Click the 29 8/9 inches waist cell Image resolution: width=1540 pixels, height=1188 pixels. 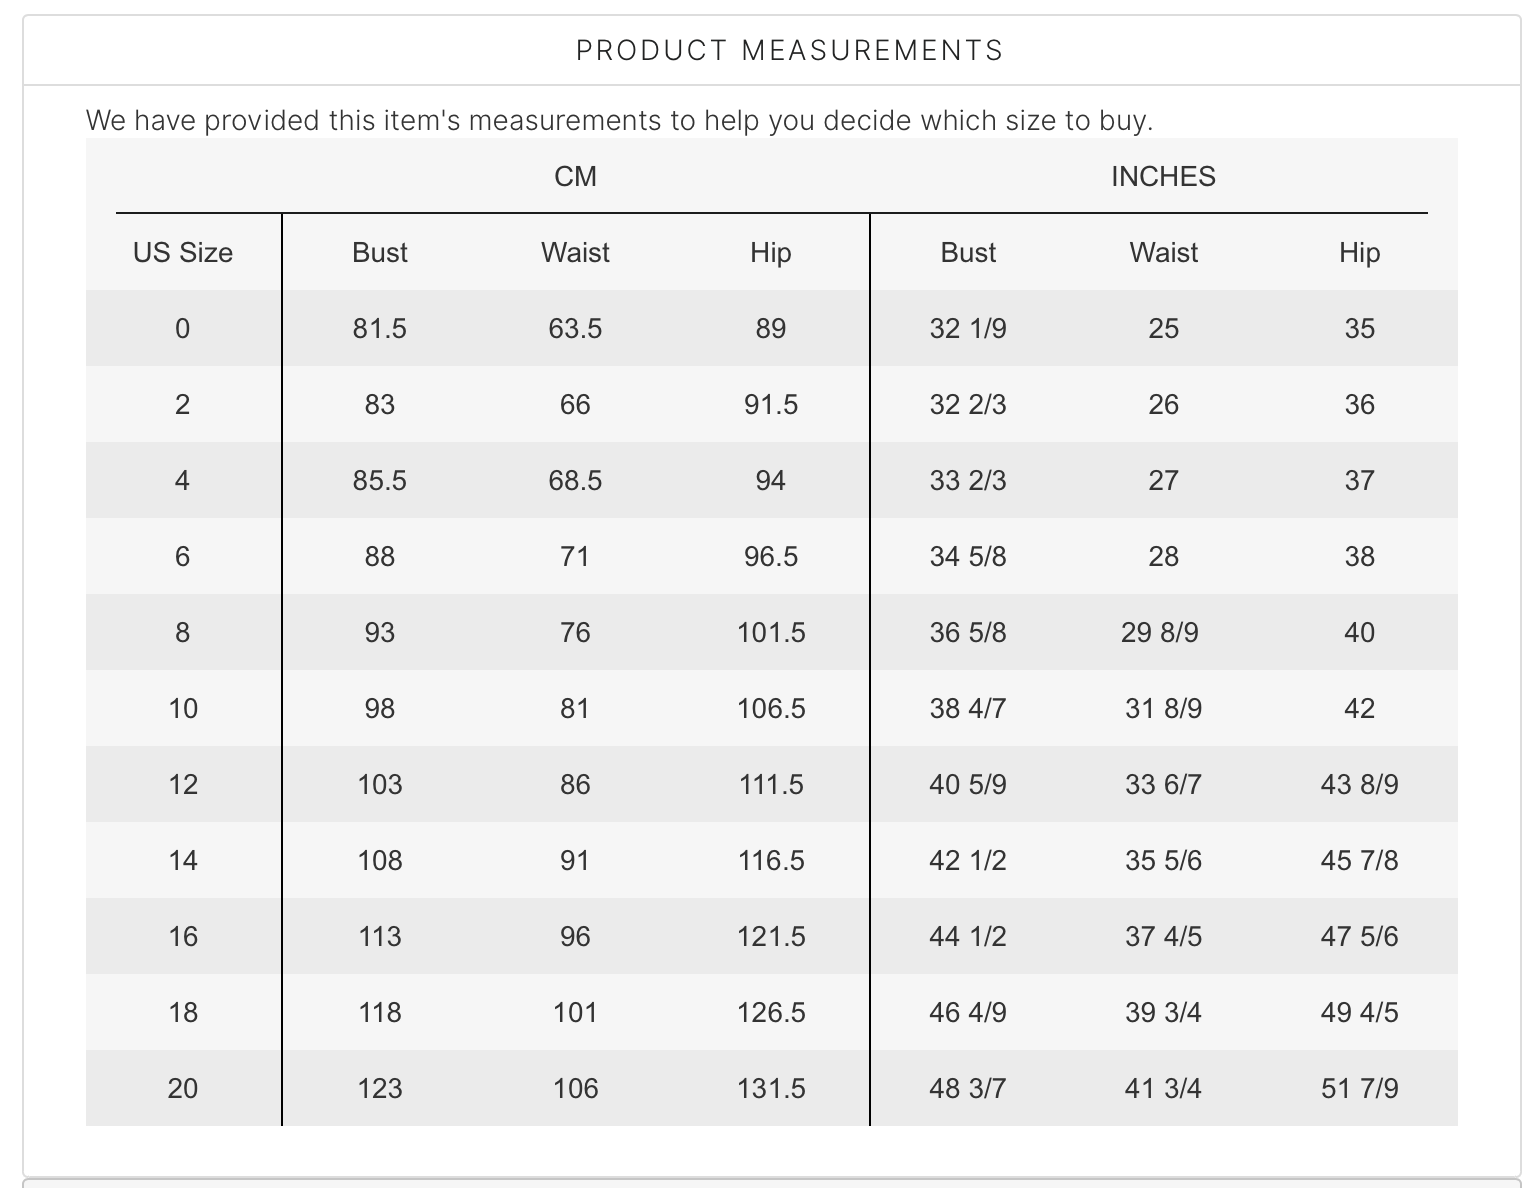point(1160,632)
